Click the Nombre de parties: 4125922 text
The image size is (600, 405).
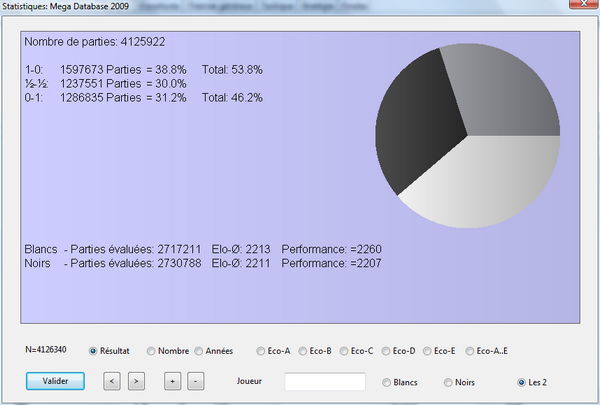pos(95,42)
